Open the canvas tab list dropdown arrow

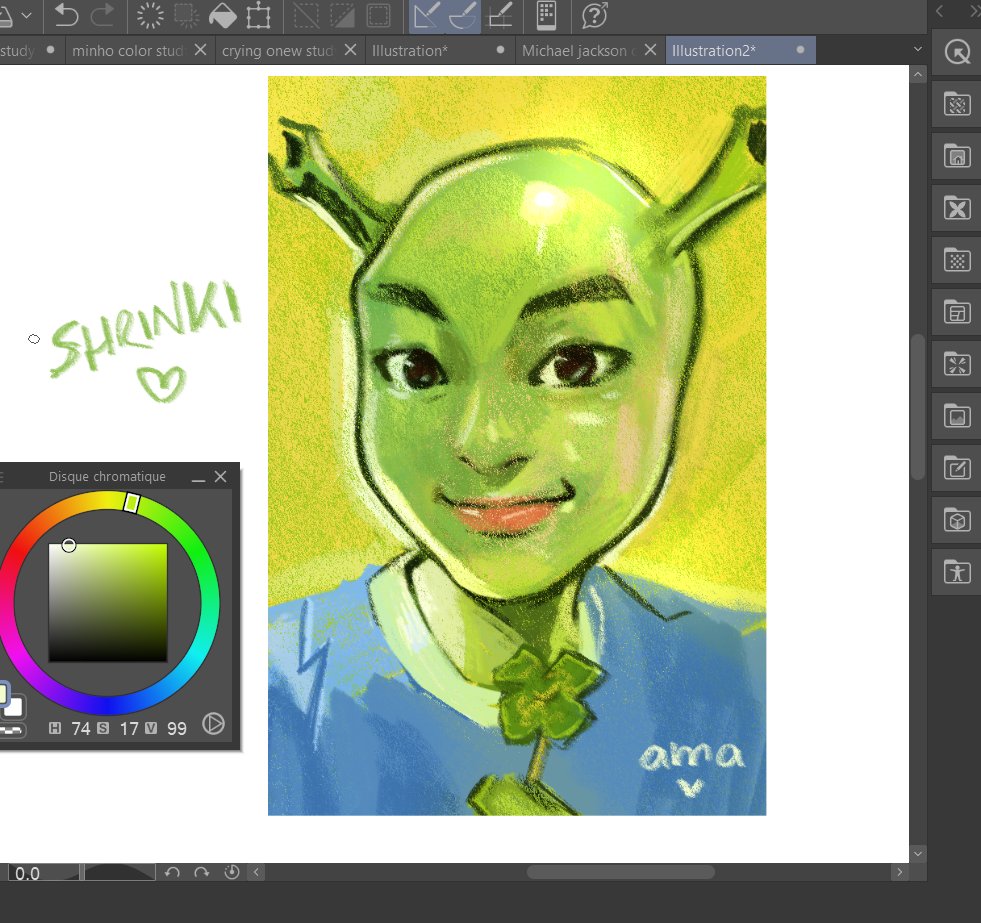[918, 49]
